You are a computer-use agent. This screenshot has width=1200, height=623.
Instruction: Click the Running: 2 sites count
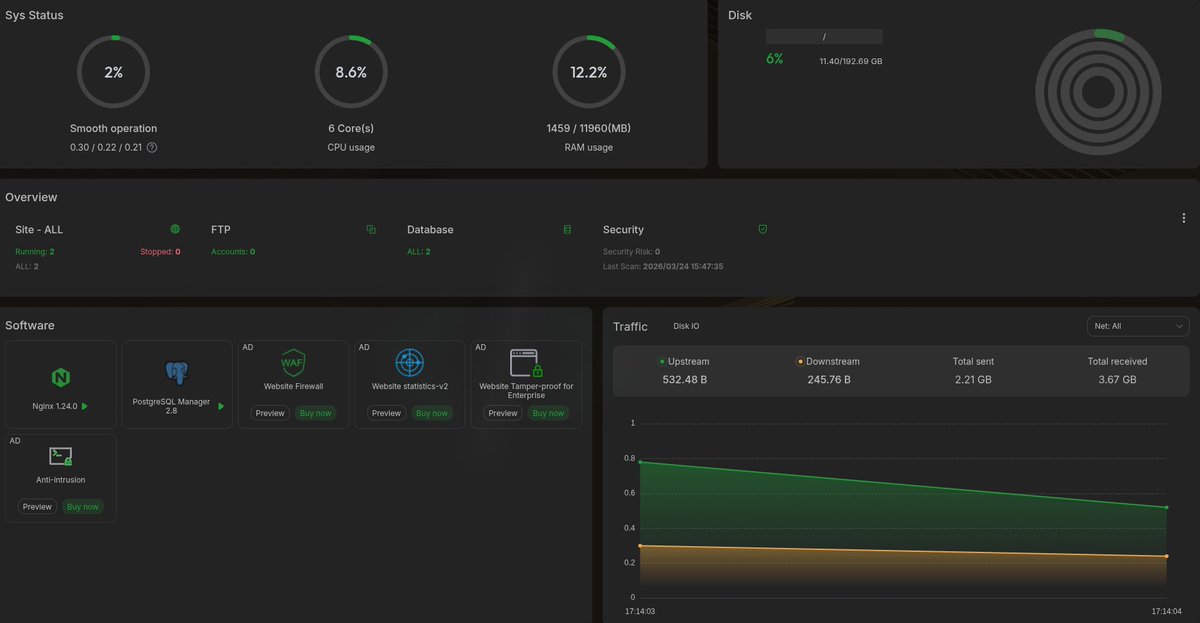[x=35, y=252]
